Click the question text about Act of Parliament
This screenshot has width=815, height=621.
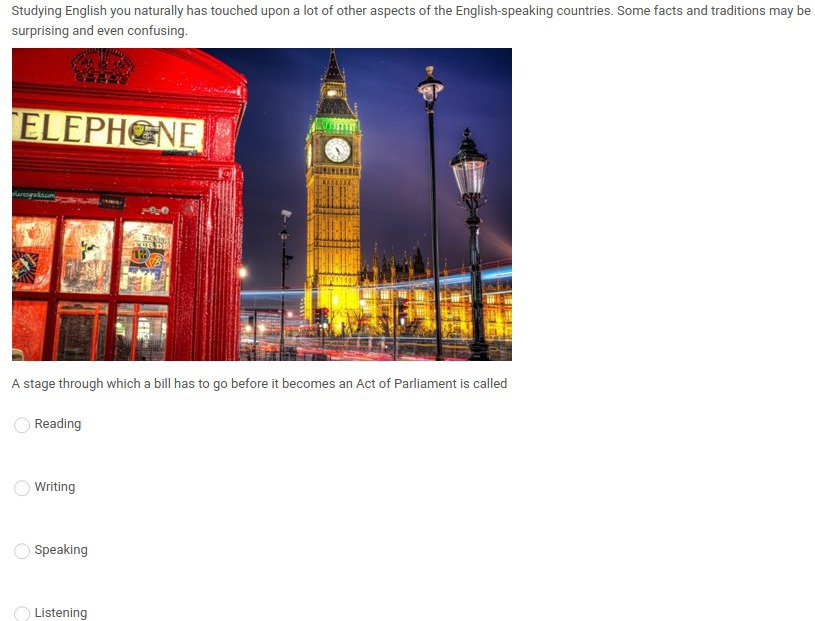[259, 384]
